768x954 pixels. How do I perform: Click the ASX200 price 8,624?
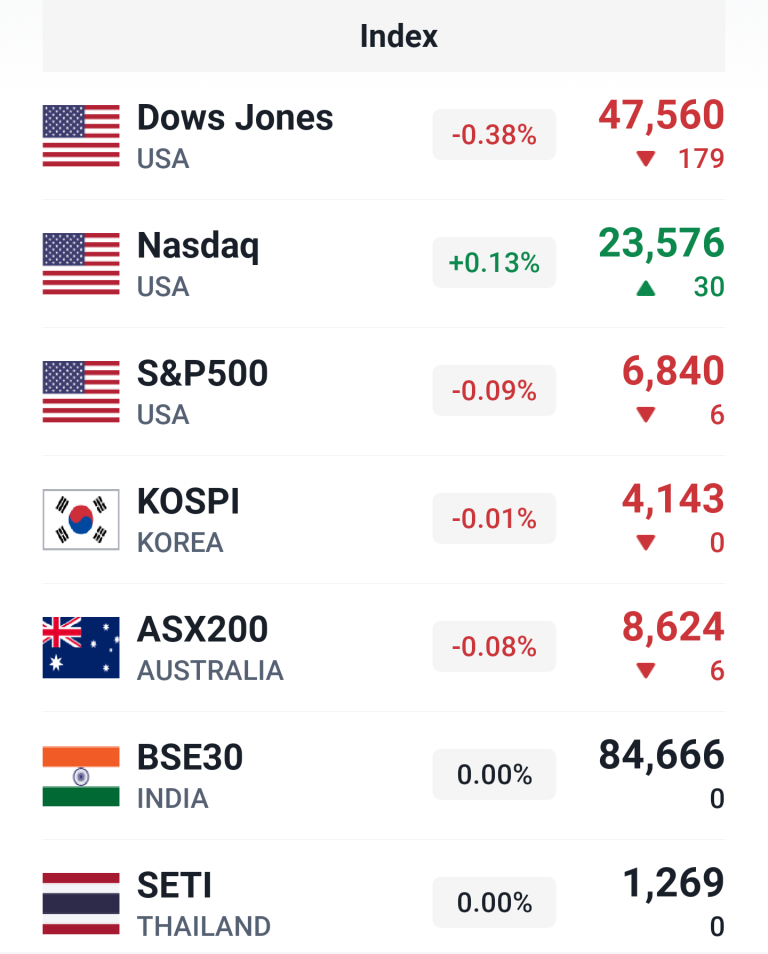pyautogui.click(x=673, y=627)
